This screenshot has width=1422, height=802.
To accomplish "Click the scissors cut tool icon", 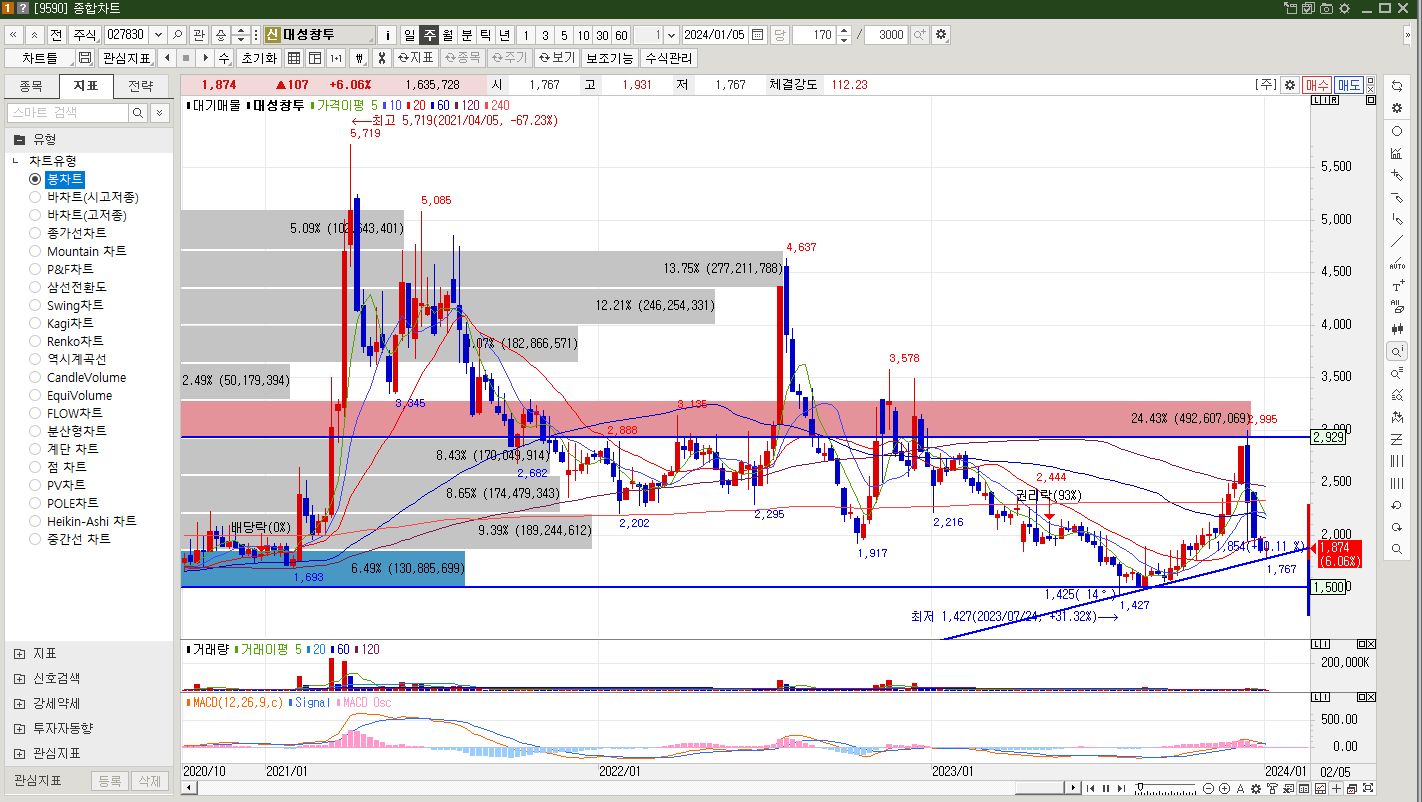I will pyautogui.click(x=380, y=58).
